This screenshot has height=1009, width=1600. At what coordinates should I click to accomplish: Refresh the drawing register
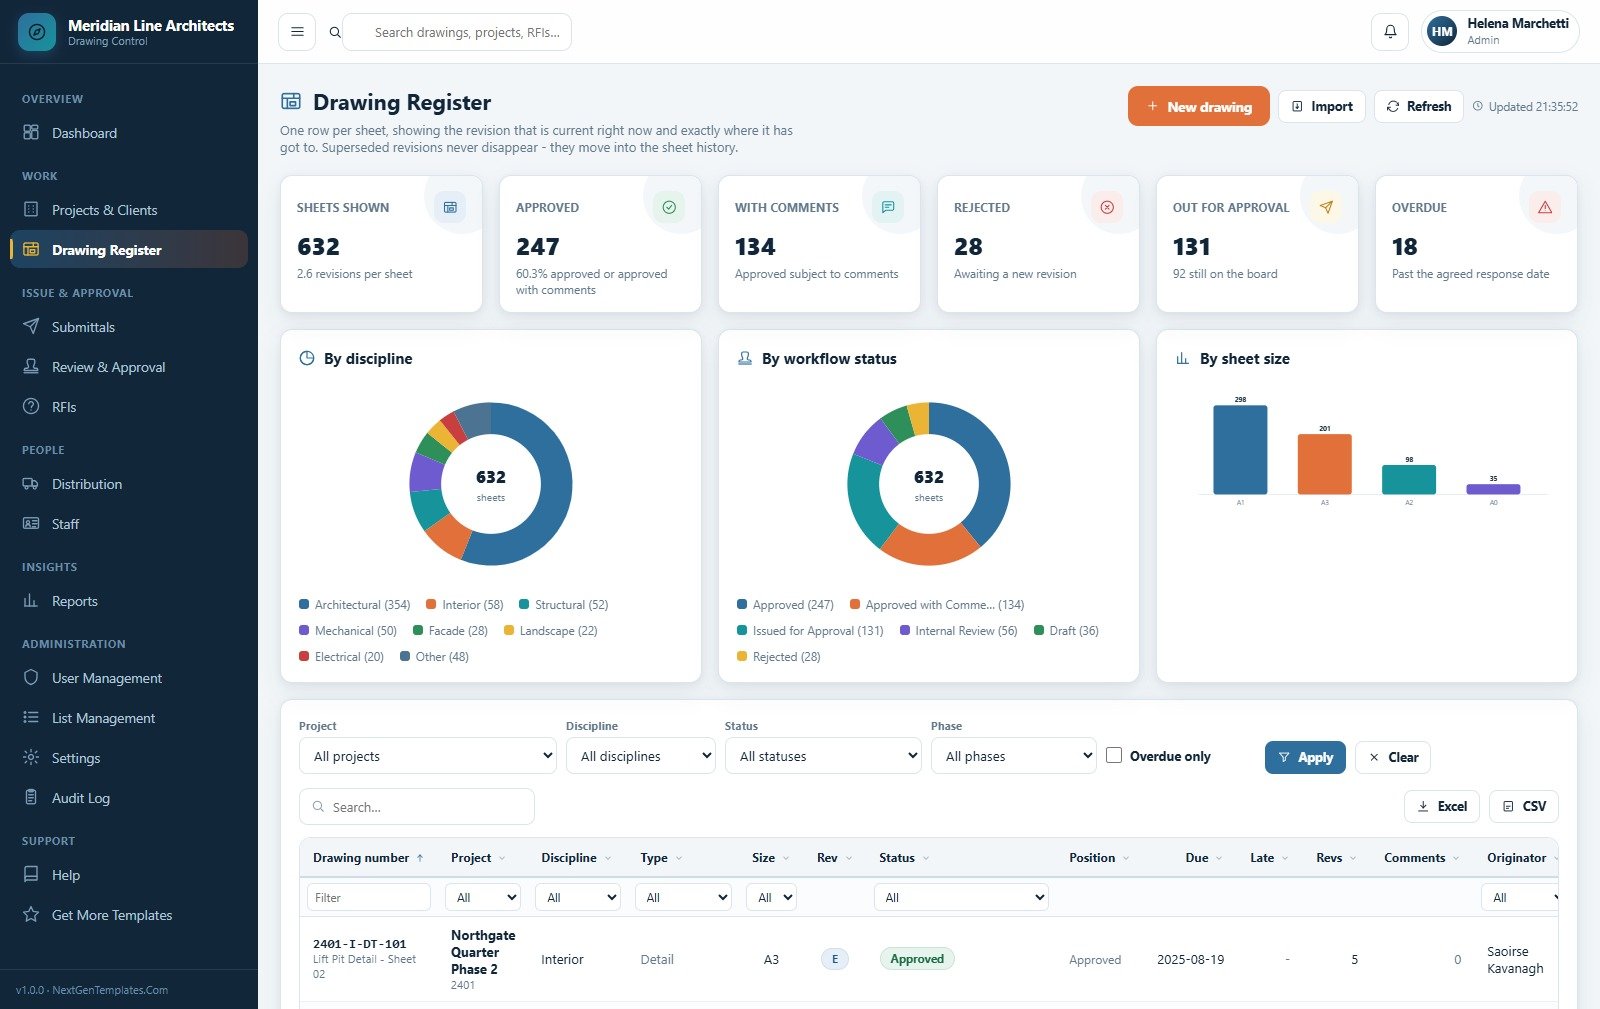pyautogui.click(x=1419, y=106)
